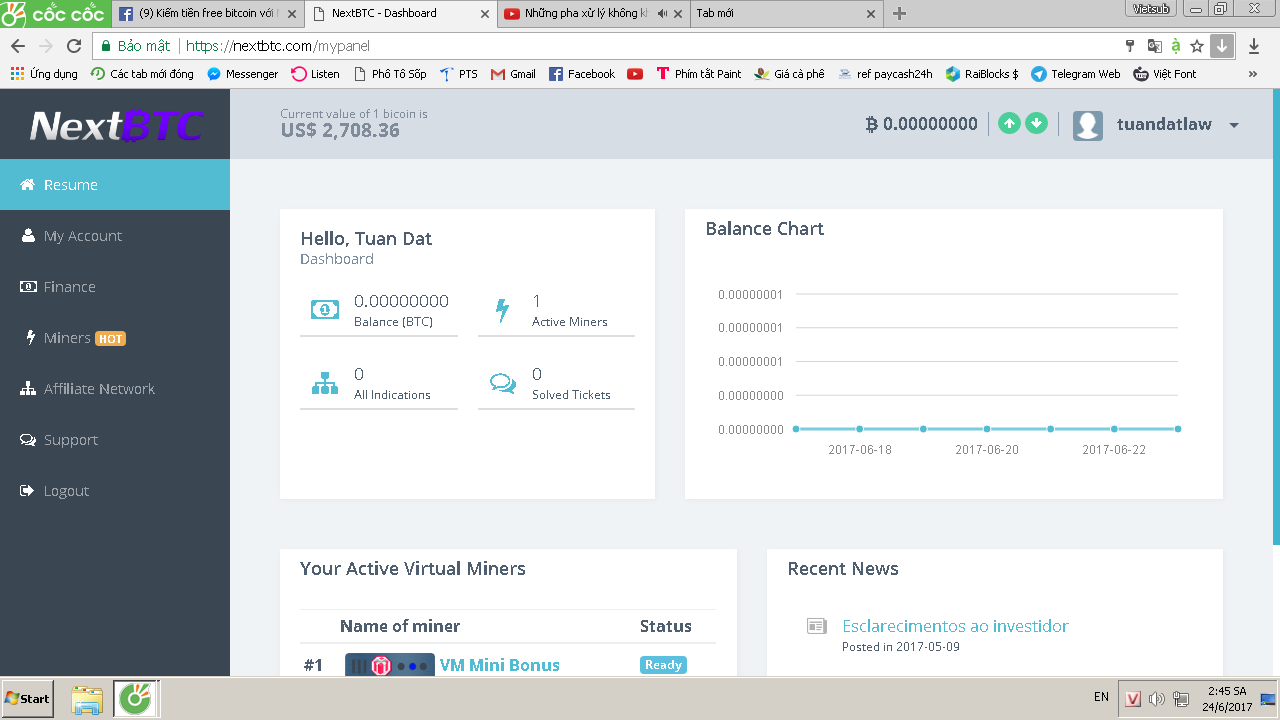Open the ref paycash24h bookmark
This screenshot has height=720, width=1280.
coord(885,74)
